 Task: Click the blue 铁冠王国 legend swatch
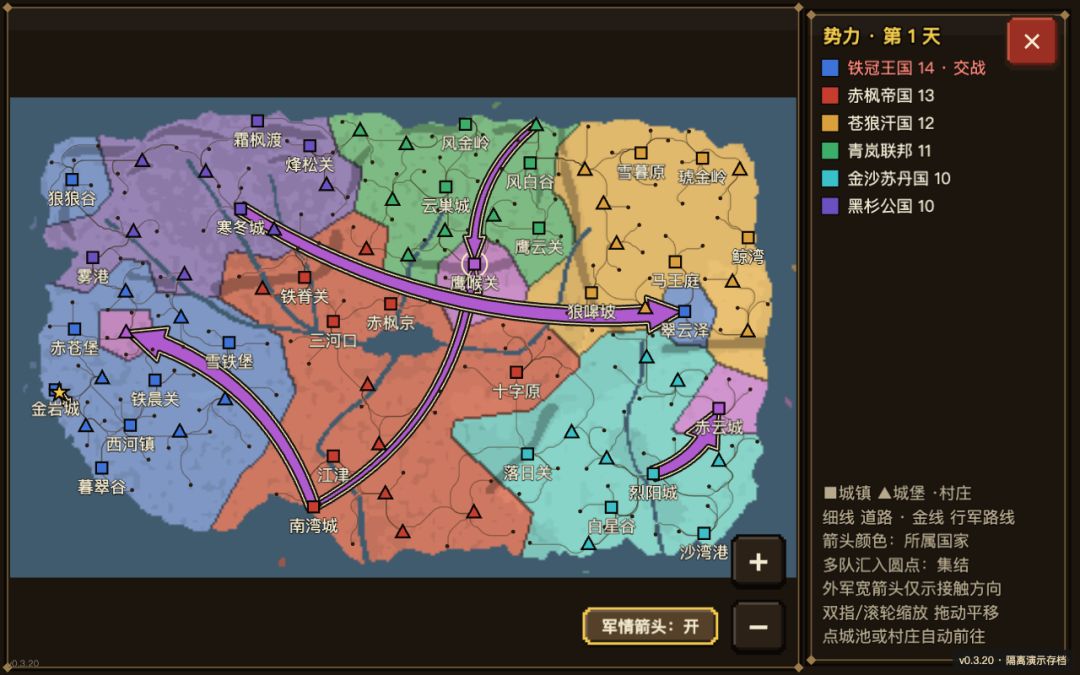pyautogui.click(x=830, y=68)
